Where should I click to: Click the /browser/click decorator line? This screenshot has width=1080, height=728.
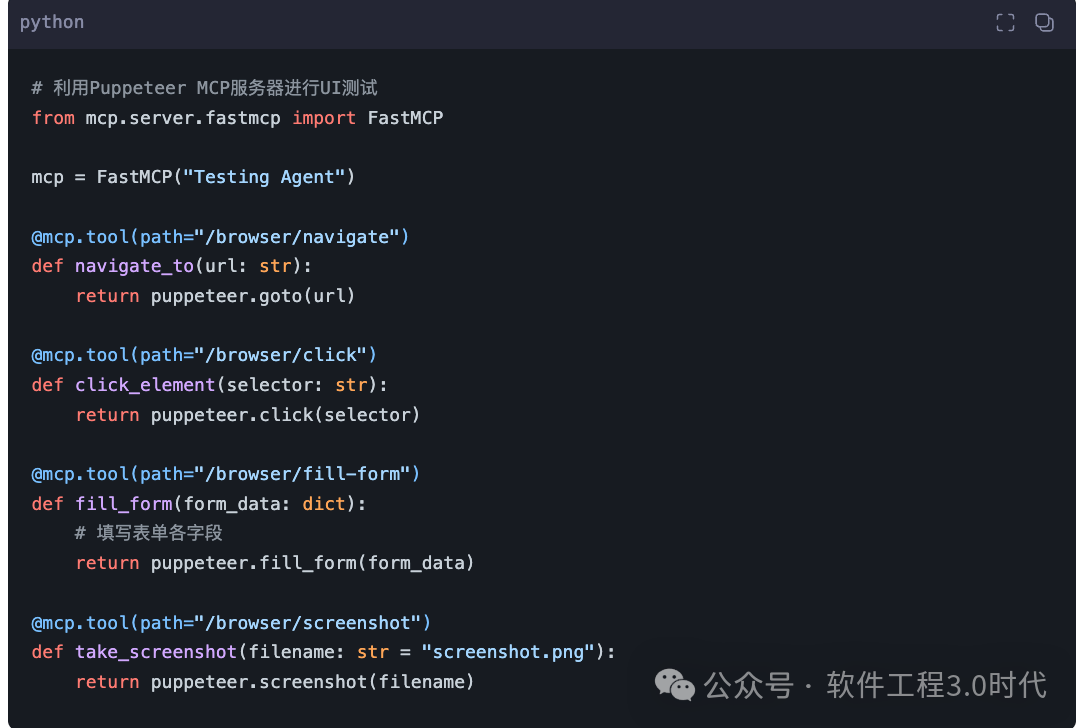[x=204, y=355]
